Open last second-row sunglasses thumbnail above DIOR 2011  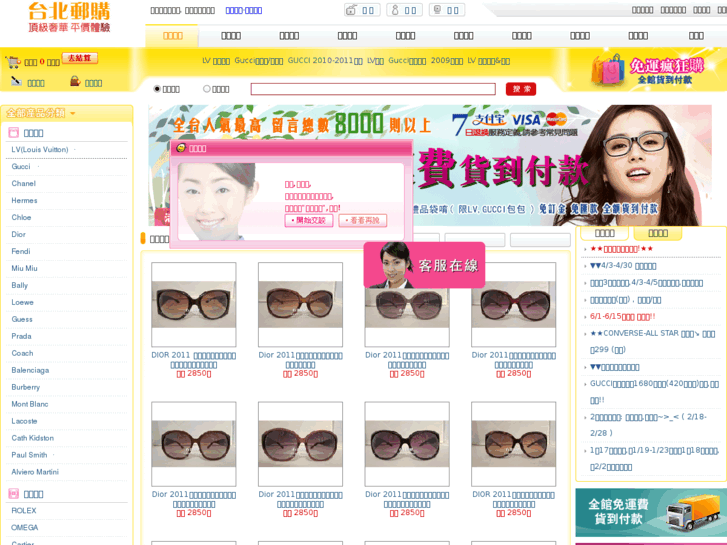click(513, 444)
